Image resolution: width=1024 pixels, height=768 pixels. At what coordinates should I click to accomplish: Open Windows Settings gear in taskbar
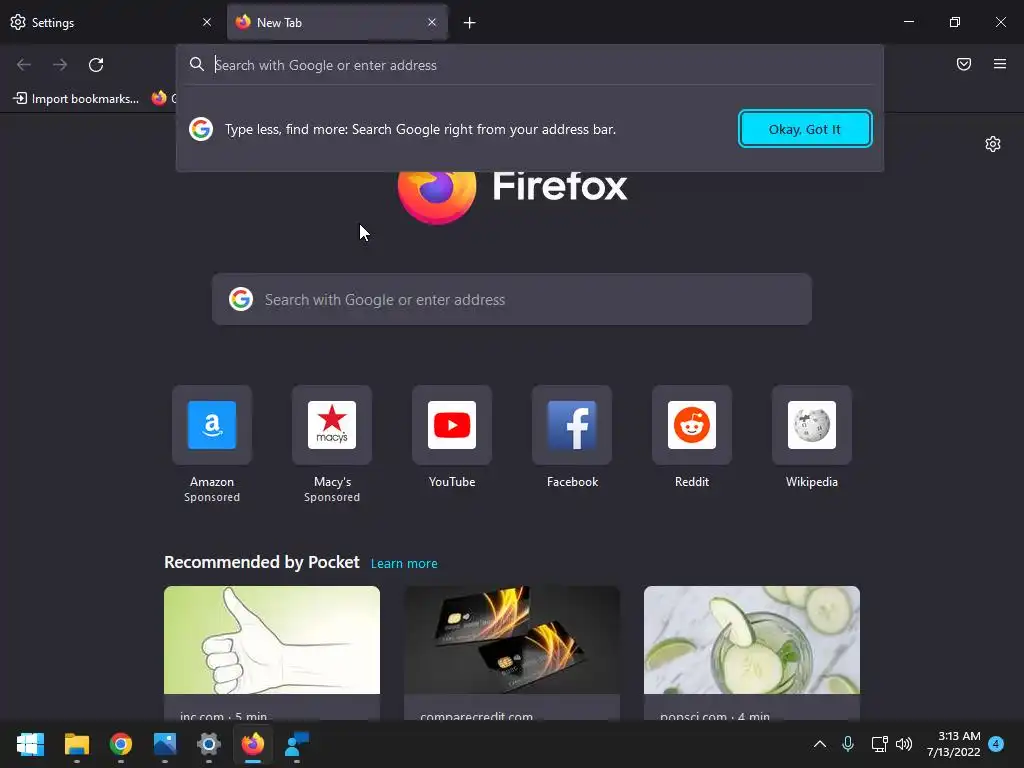coord(209,744)
